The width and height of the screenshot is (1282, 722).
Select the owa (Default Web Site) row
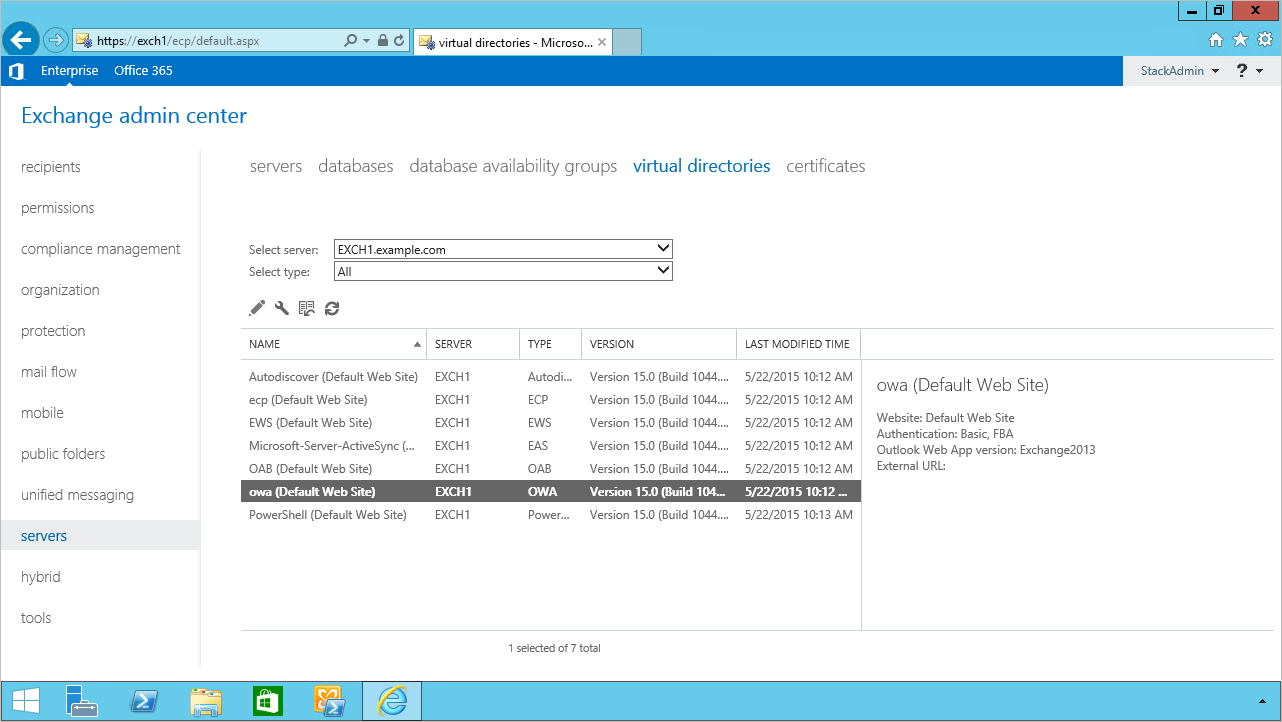(x=550, y=492)
